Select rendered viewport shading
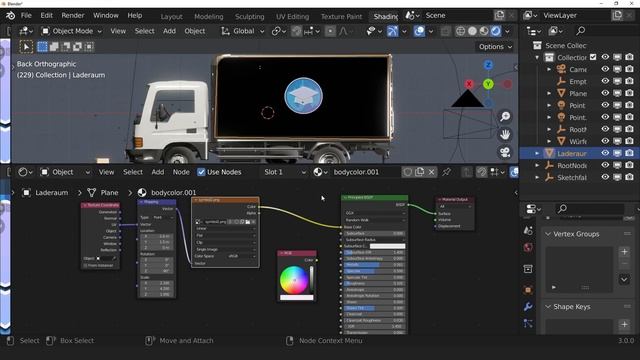 point(496,31)
